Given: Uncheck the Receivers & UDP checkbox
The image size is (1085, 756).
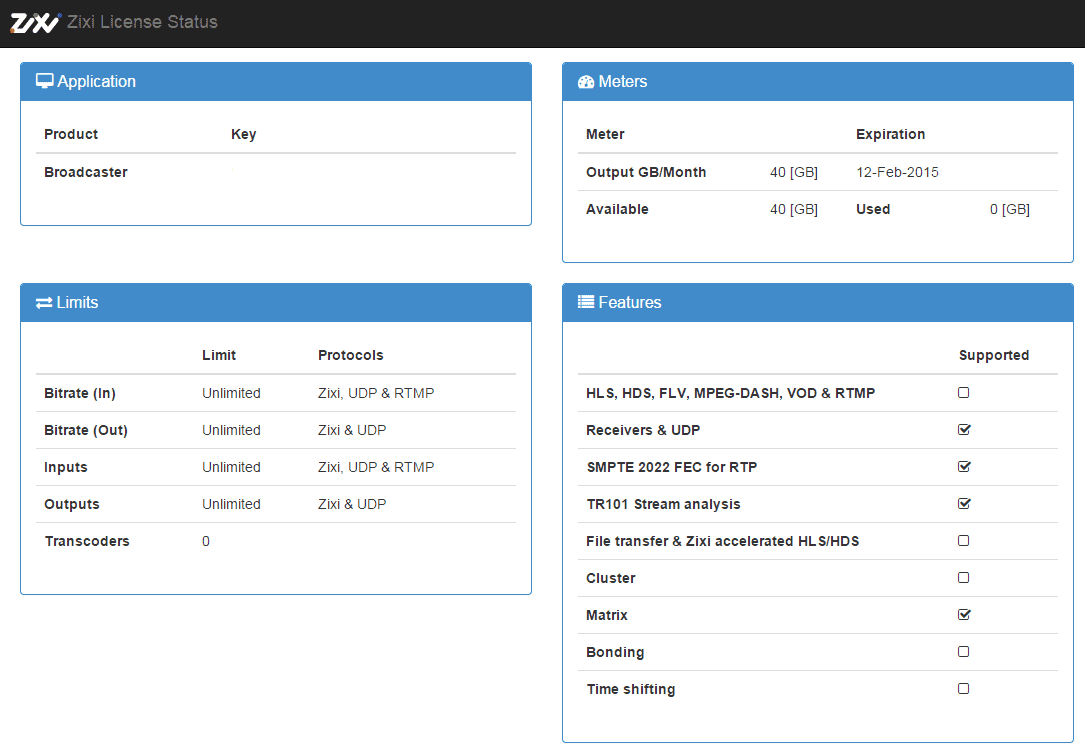Looking at the screenshot, I should tap(964, 430).
